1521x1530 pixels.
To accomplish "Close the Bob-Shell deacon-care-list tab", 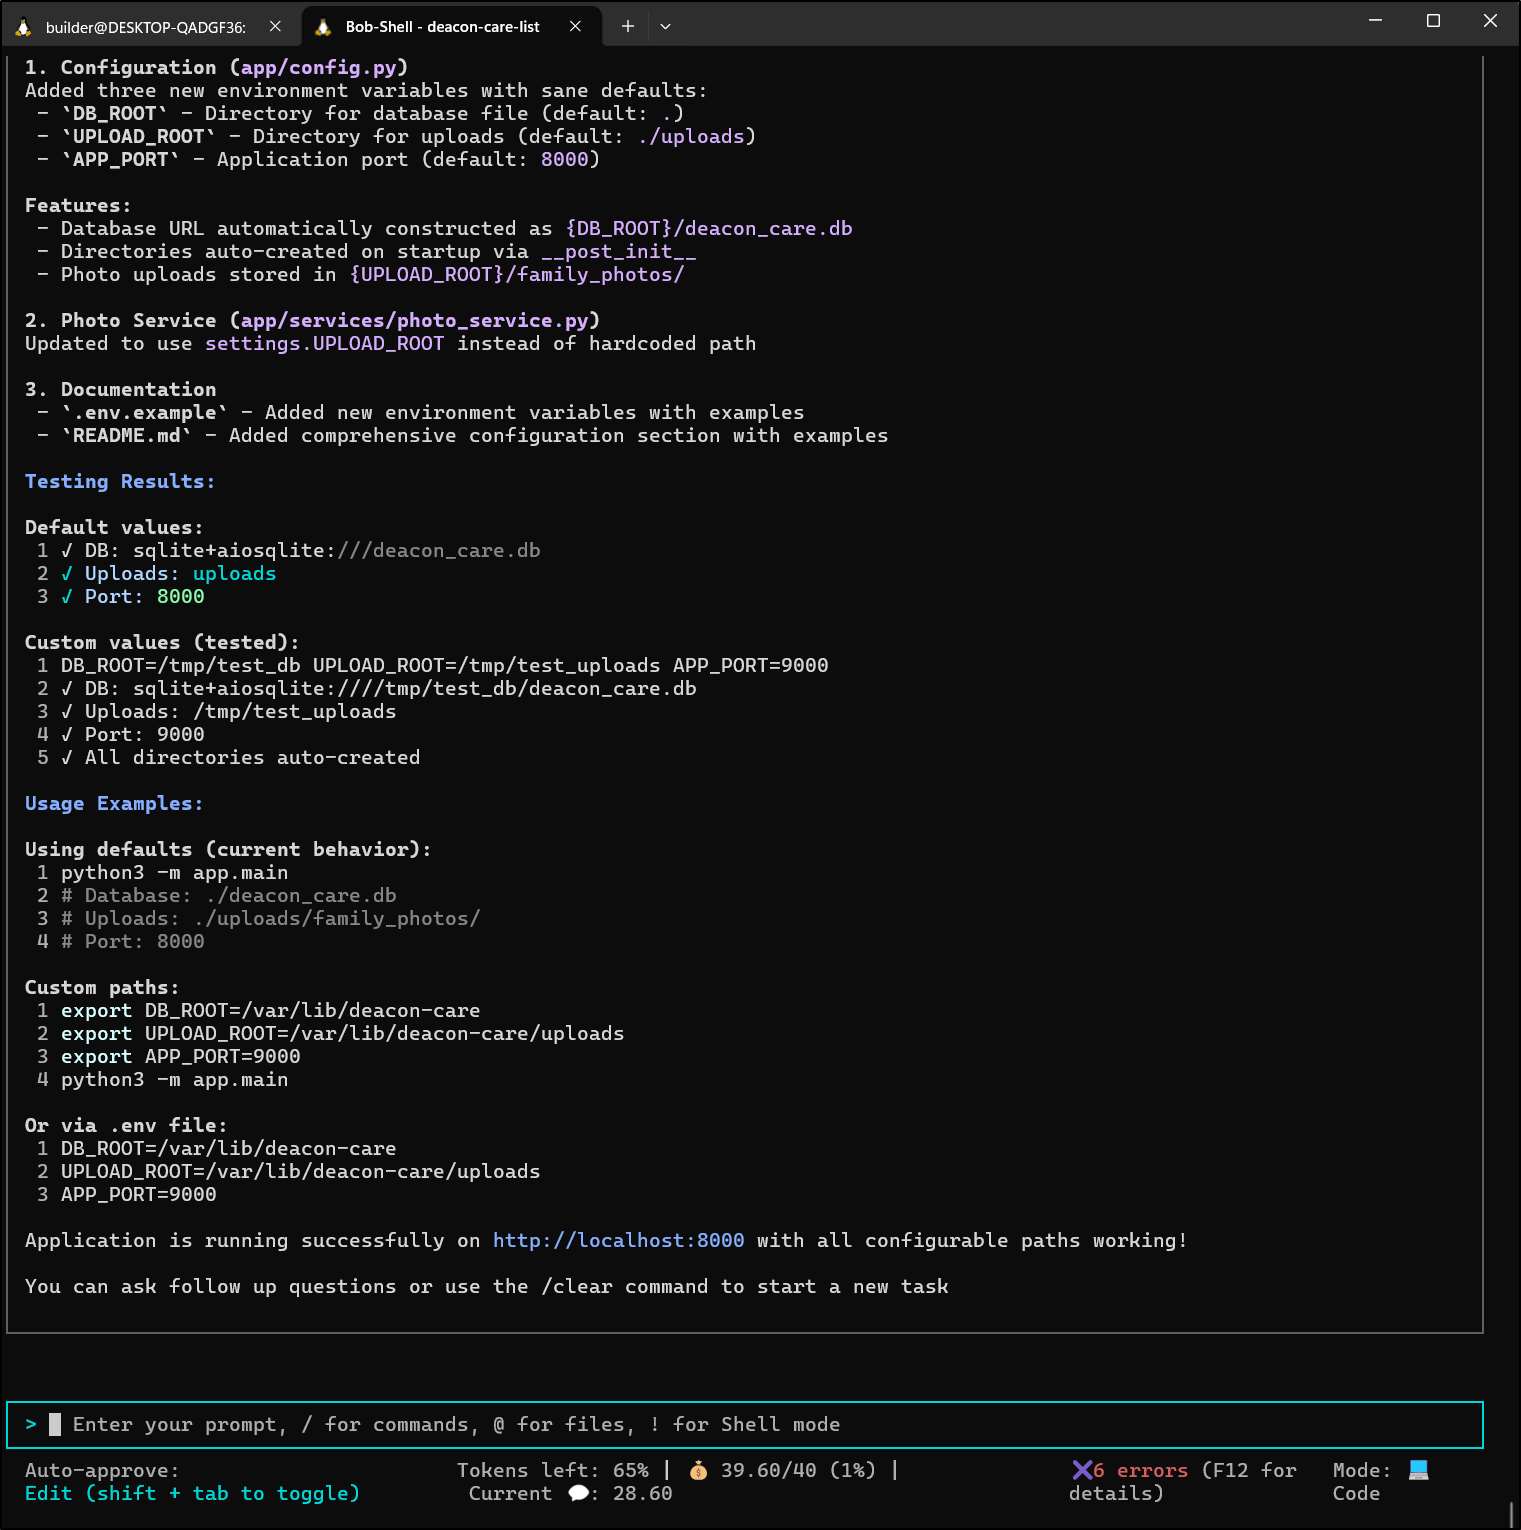I will [x=575, y=27].
